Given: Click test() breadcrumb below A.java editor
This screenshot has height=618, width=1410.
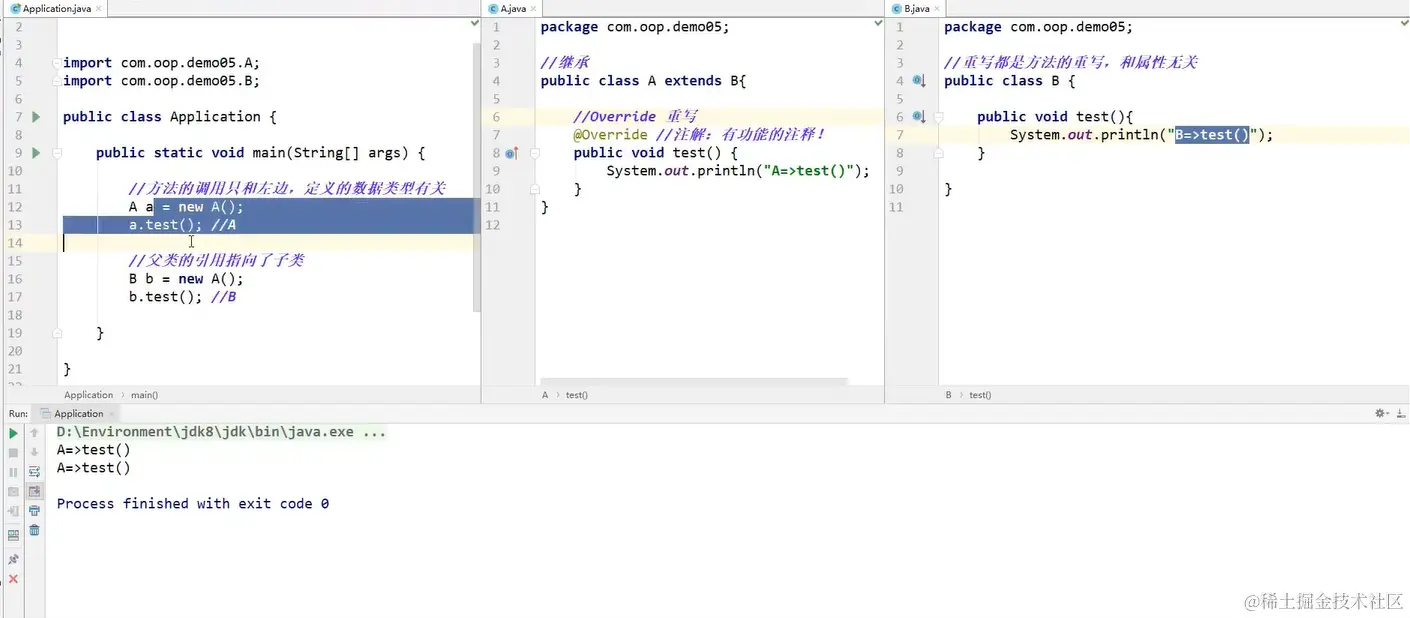Looking at the screenshot, I should (577, 395).
